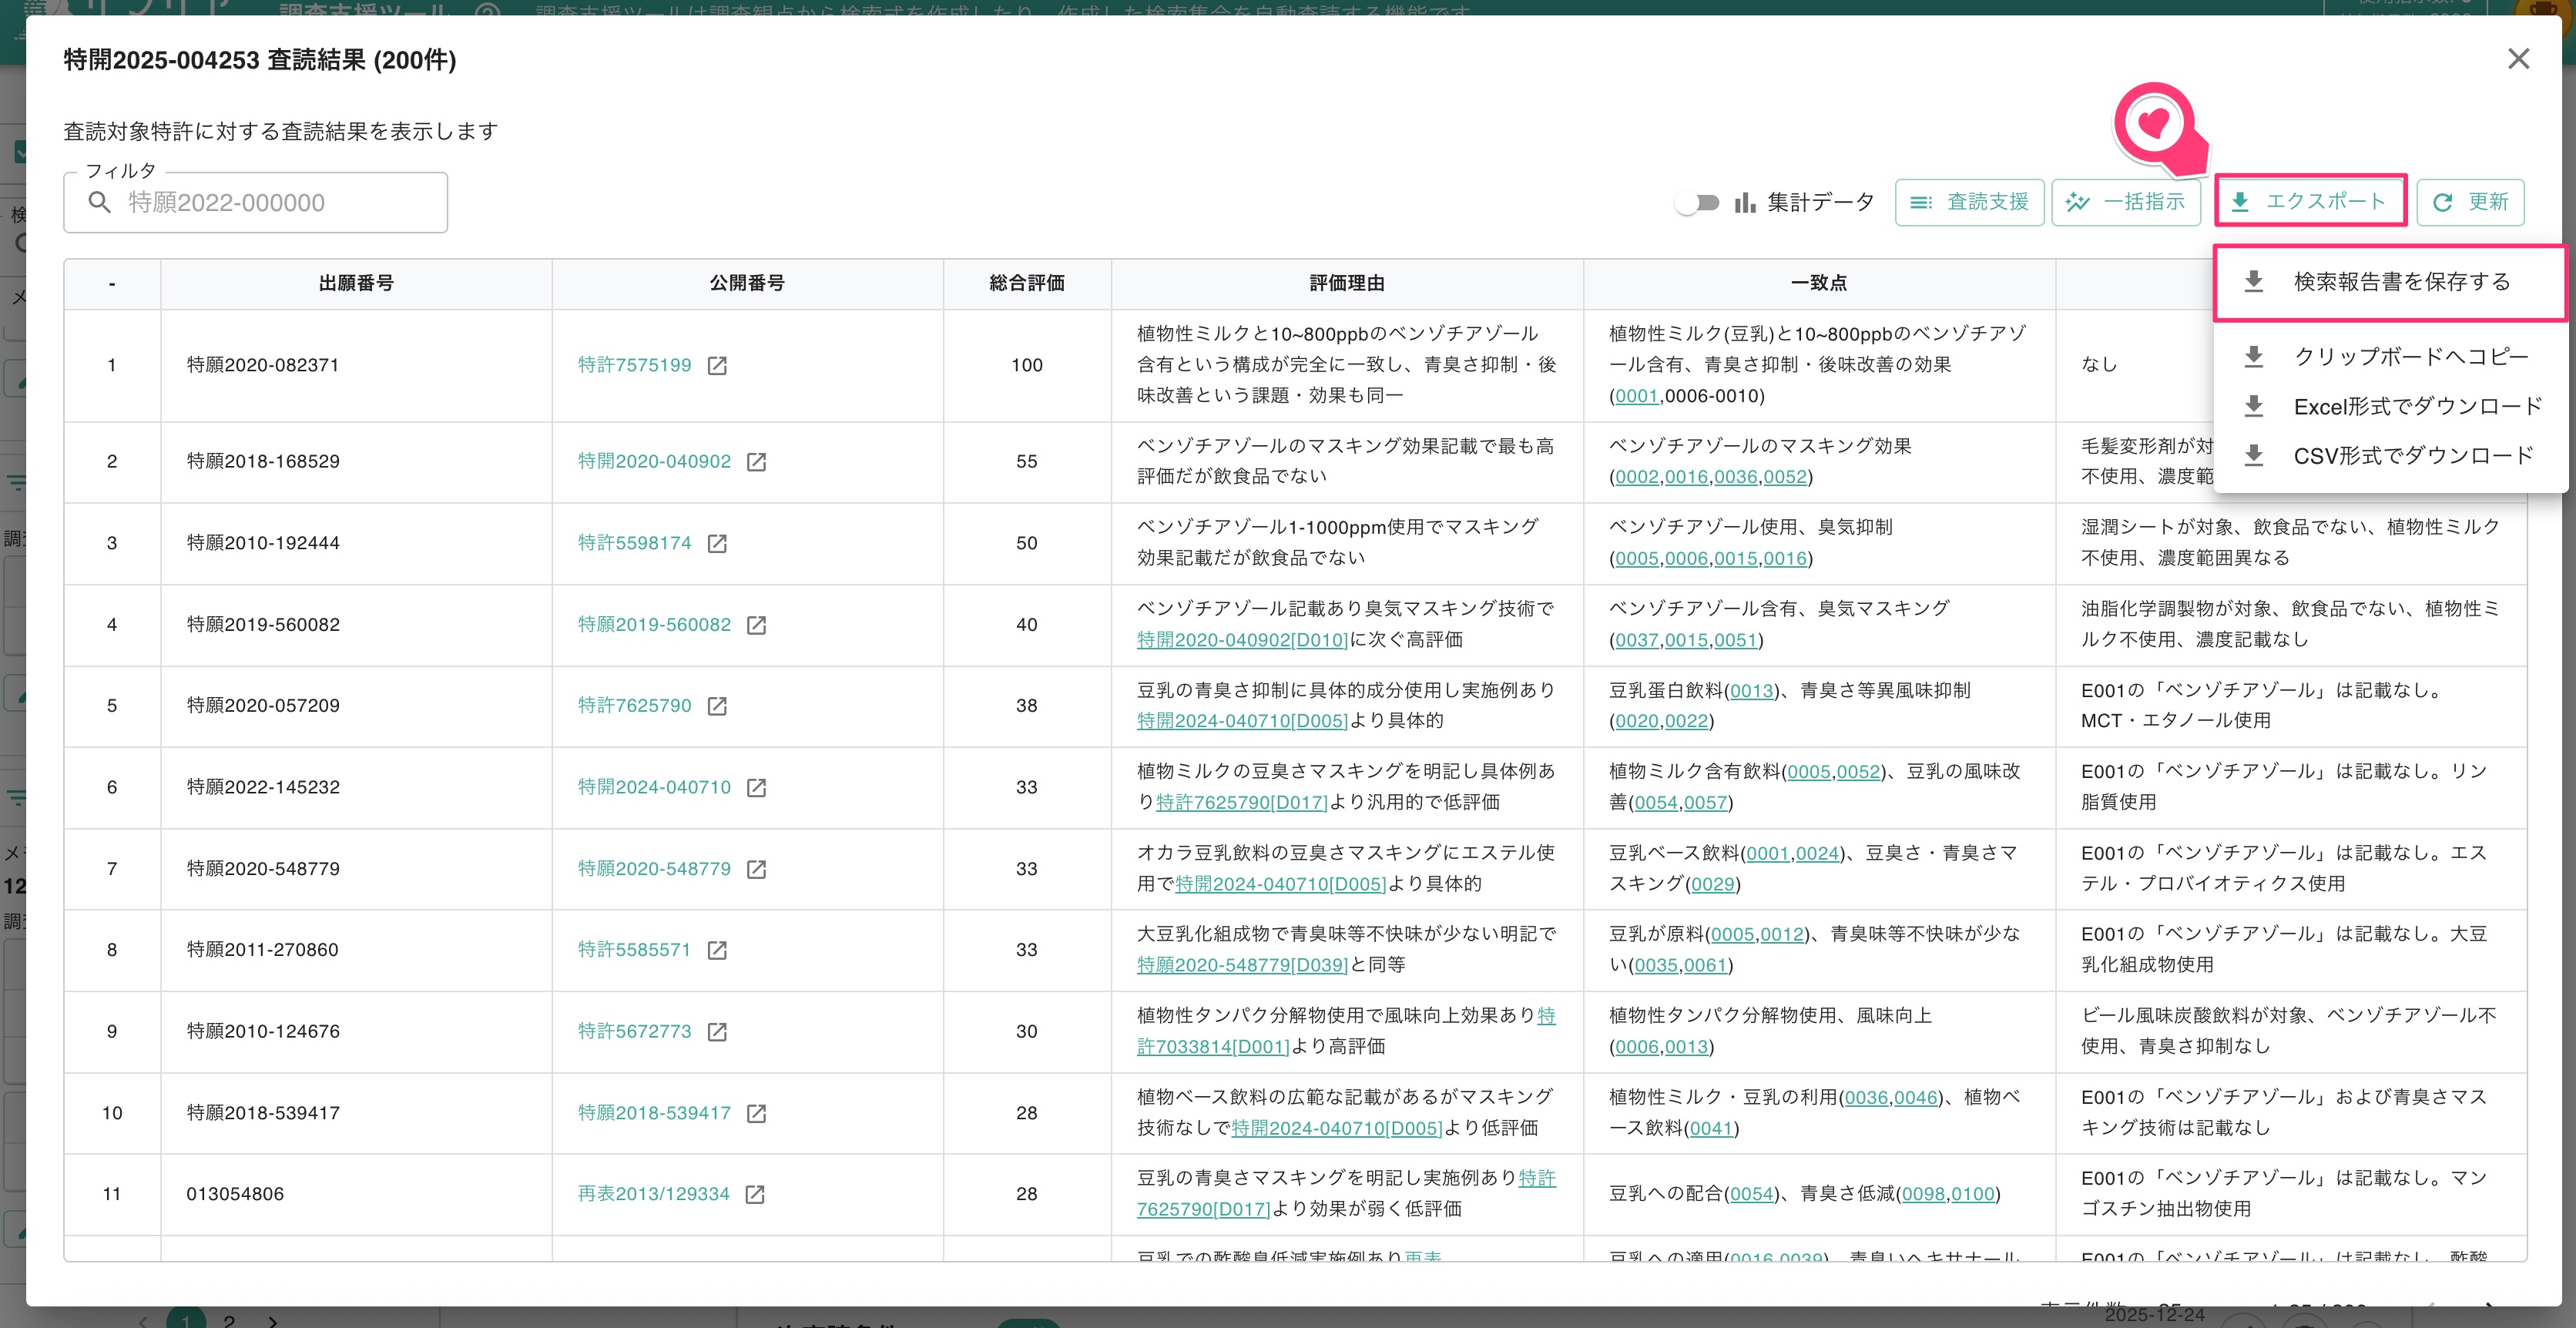Open publication link 特開2024-040710 in row 6
This screenshot has height=1328, width=2576.
654,787
